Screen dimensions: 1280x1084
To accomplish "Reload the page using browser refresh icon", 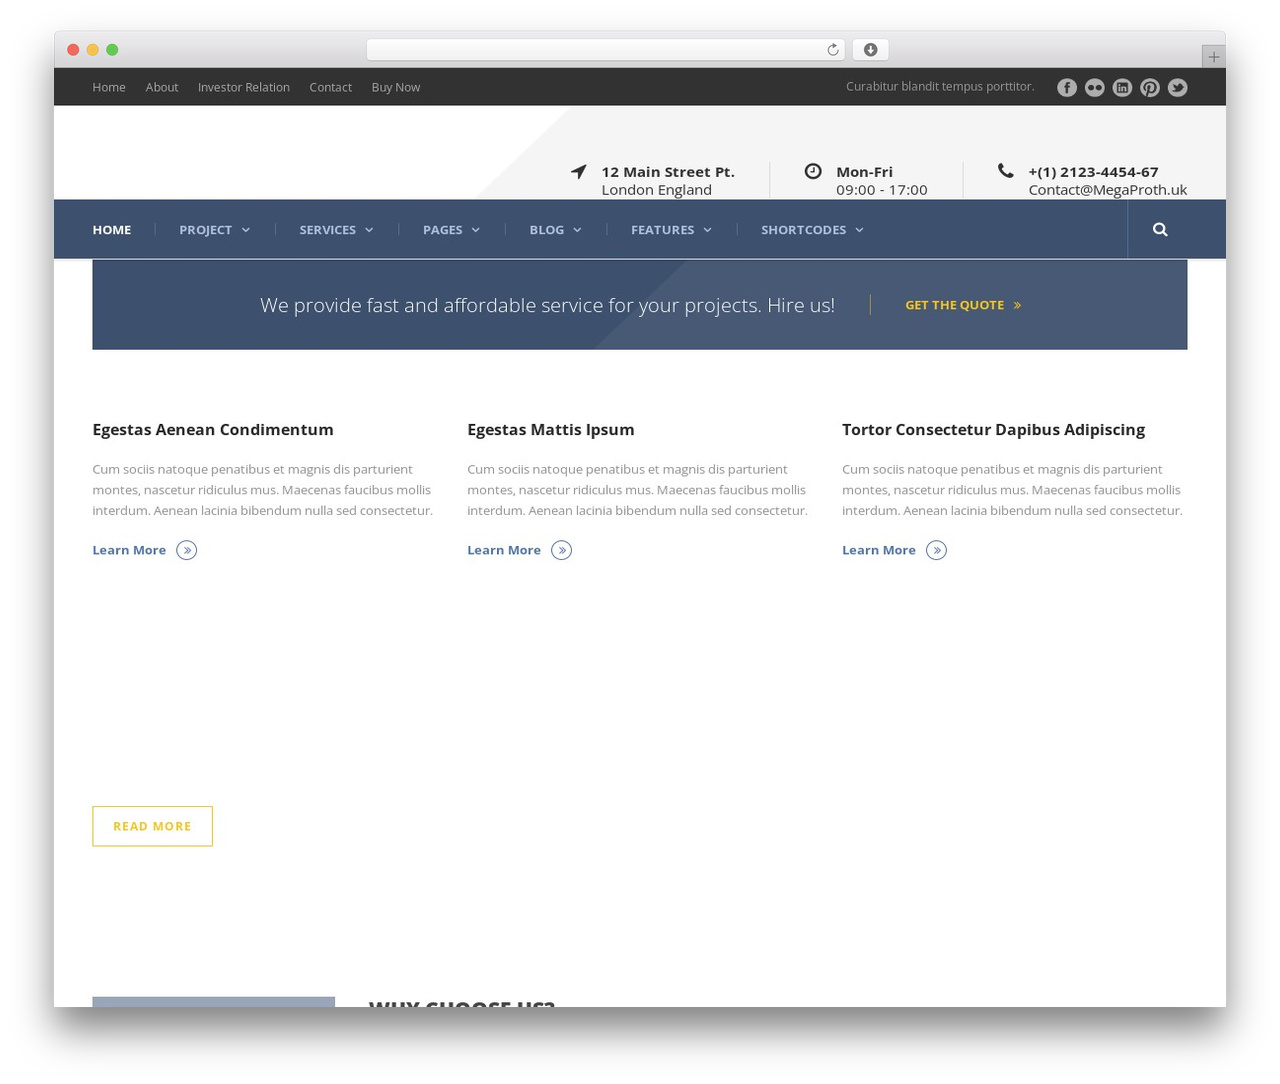I will 833,50.
